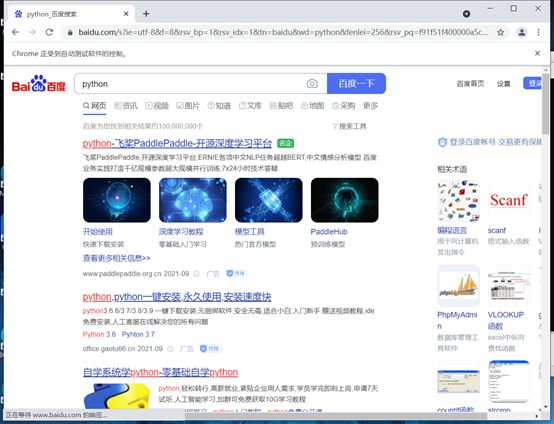
Task: Click PaddleHub link
Action: click(x=329, y=232)
